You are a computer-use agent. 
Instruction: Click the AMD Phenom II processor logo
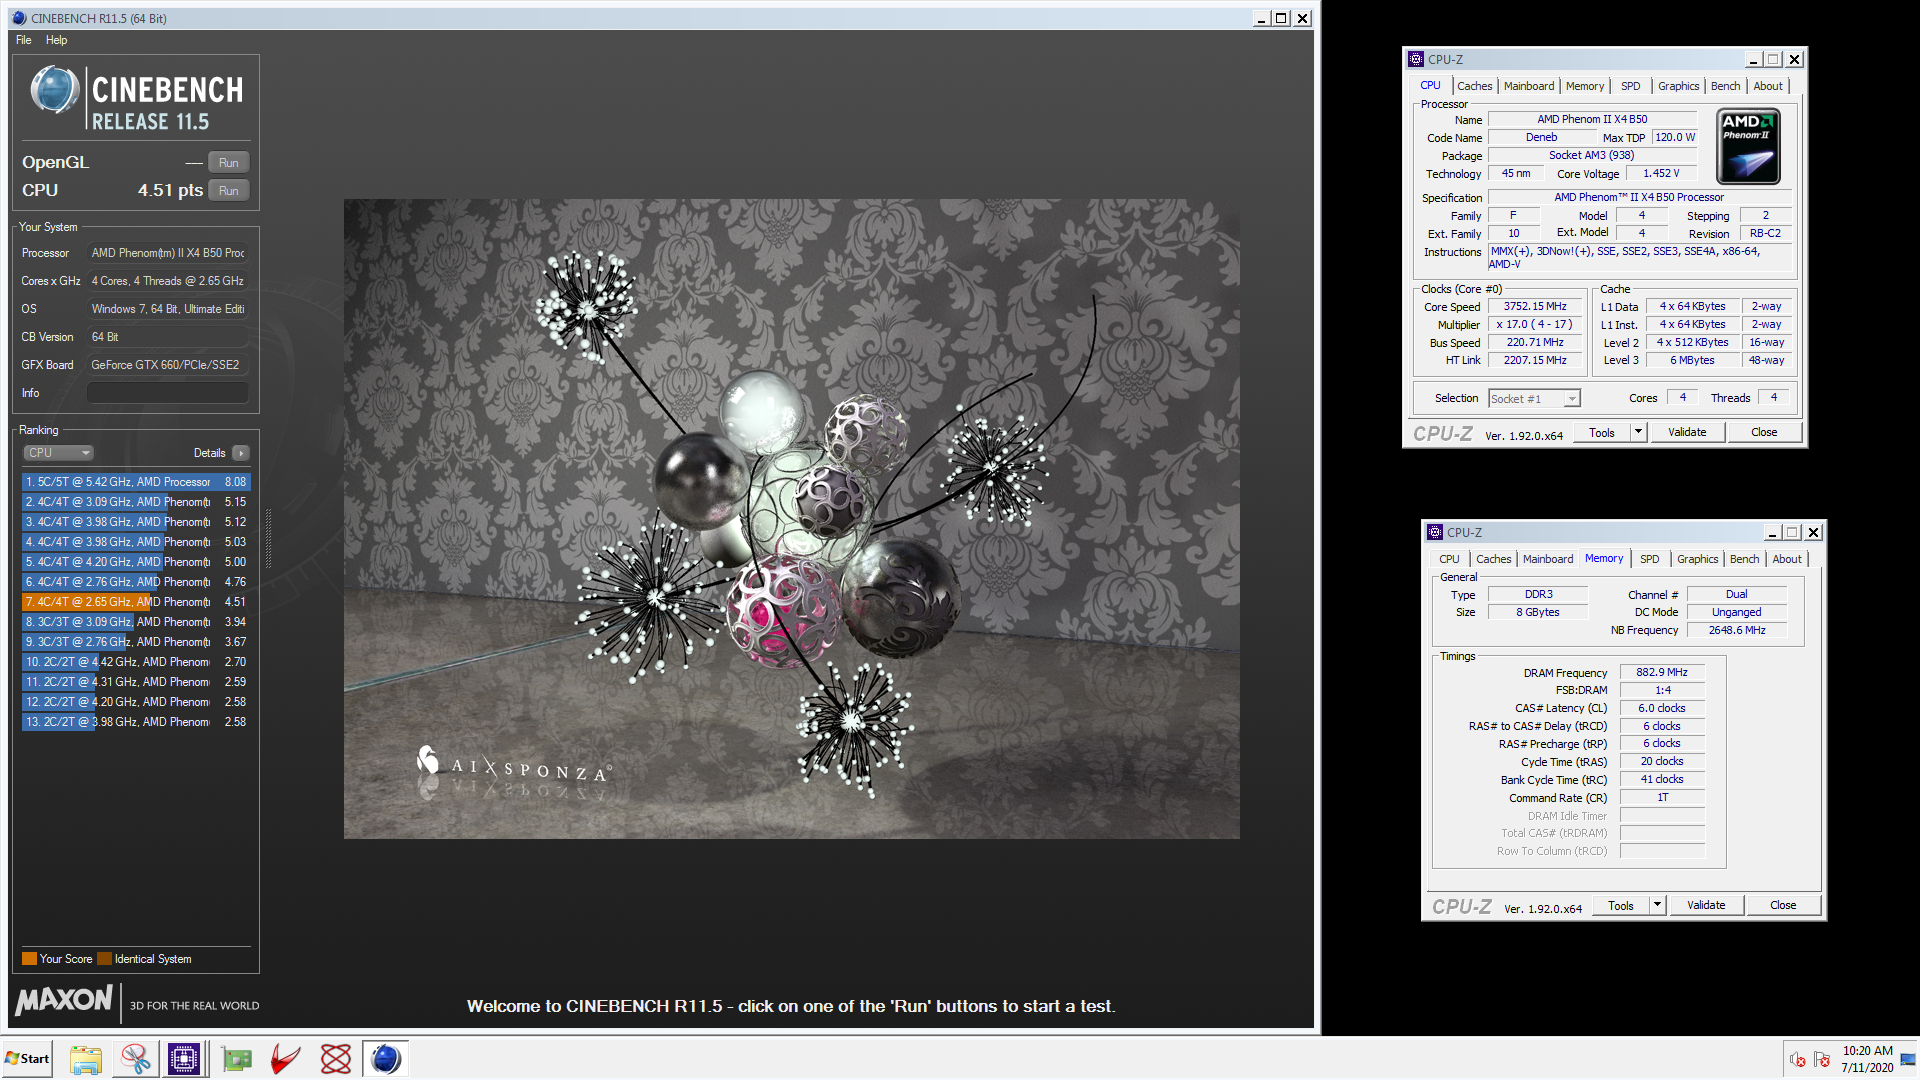[1748, 147]
